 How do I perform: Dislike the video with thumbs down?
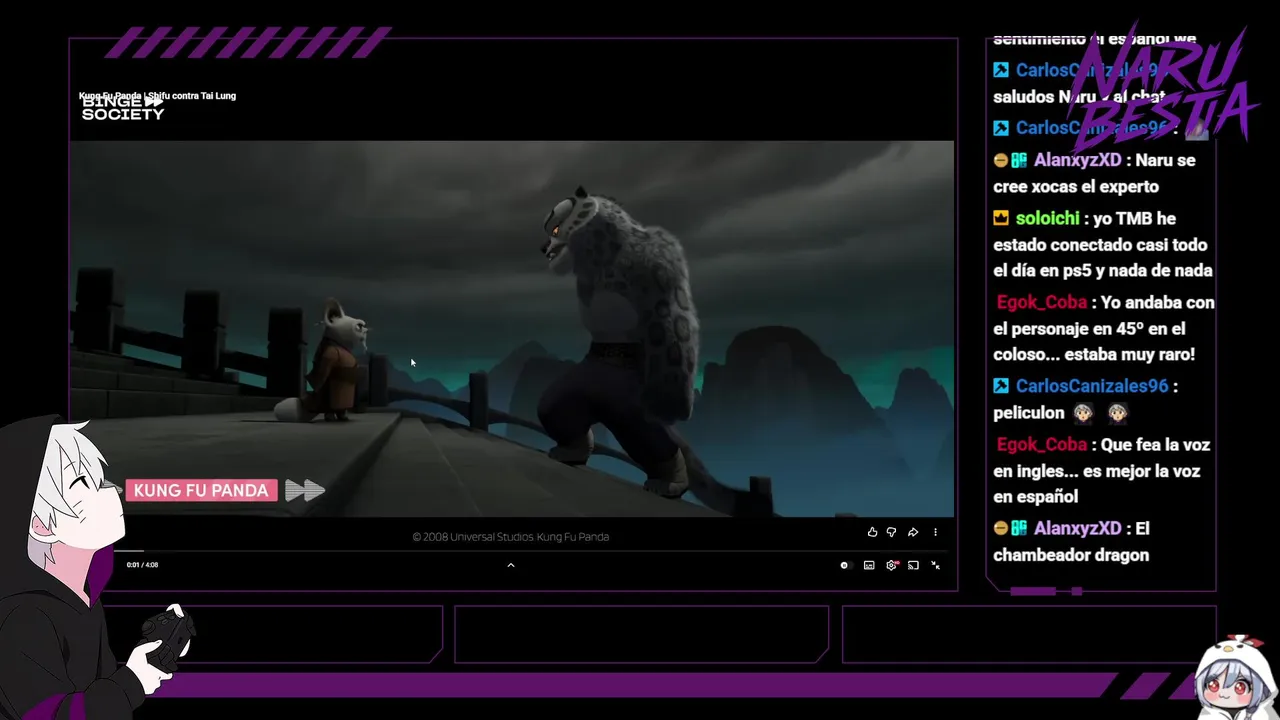[x=891, y=532]
